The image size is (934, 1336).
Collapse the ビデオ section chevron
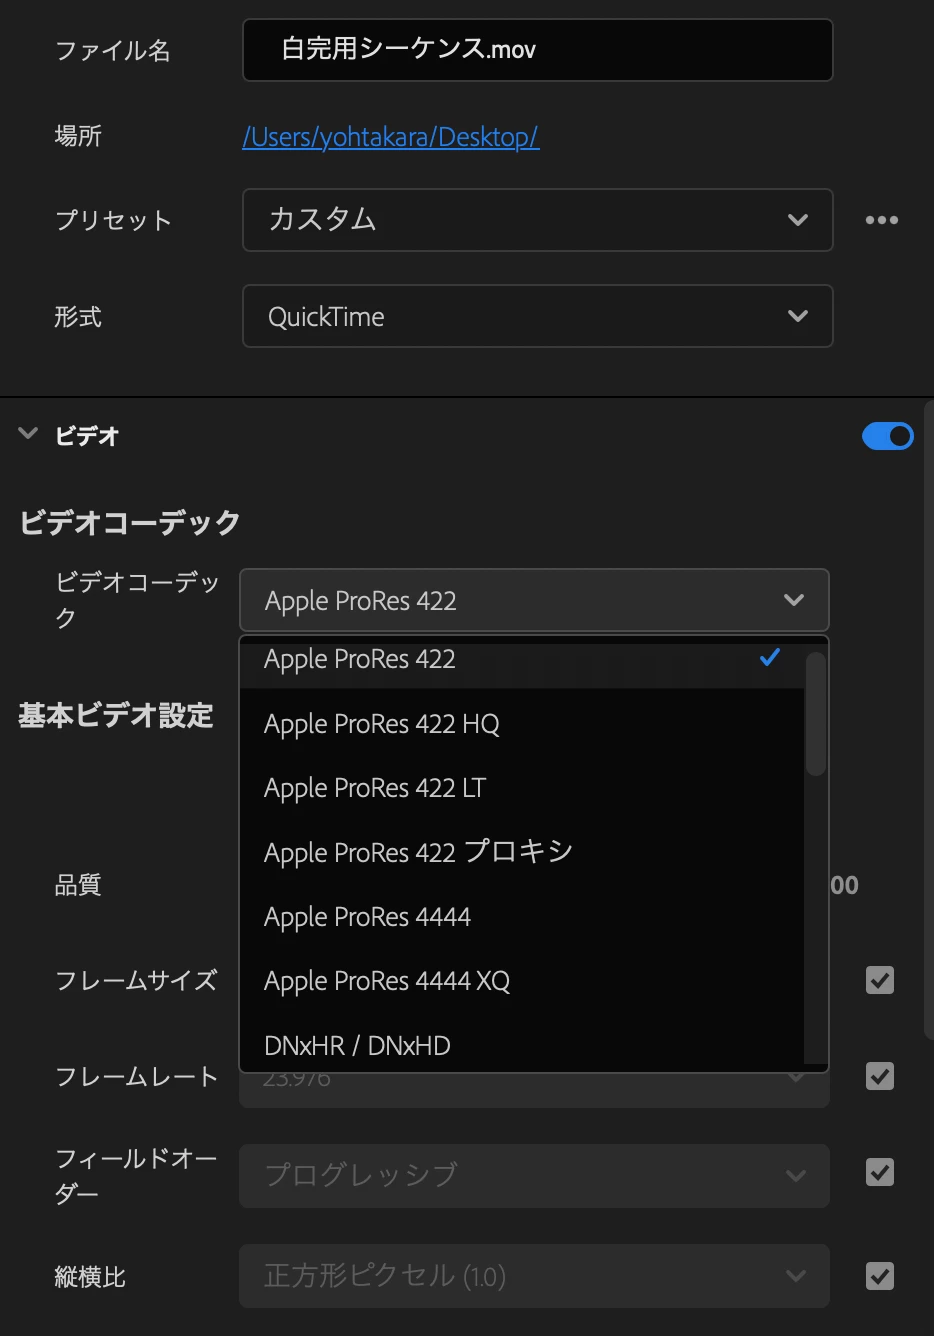click(x=28, y=434)
